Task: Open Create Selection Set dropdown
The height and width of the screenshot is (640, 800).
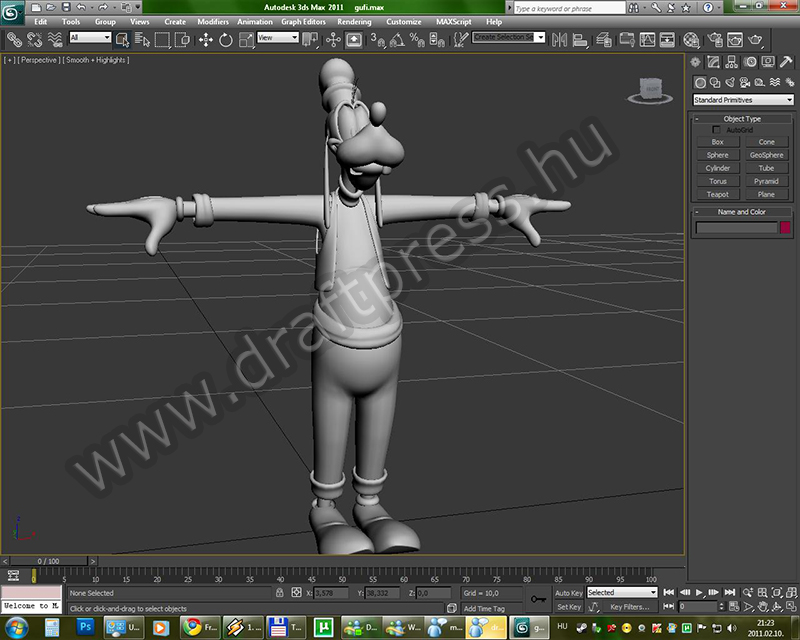Action: click(x=508, y=37)
